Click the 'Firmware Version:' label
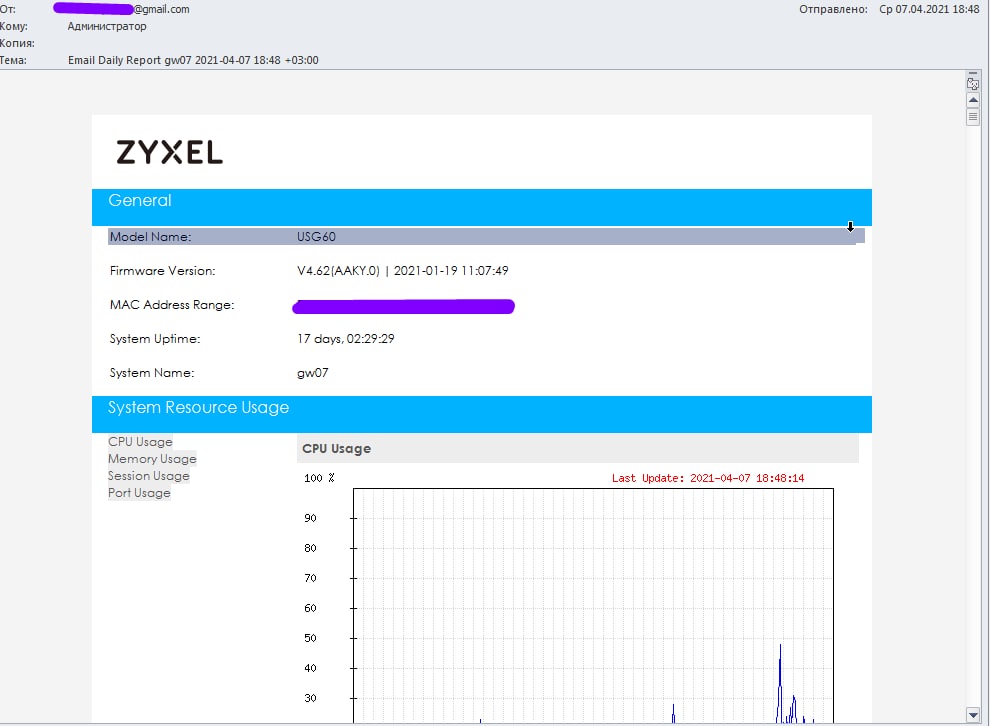The width and height of the screenshot is (990, 726). coord(162,271)
